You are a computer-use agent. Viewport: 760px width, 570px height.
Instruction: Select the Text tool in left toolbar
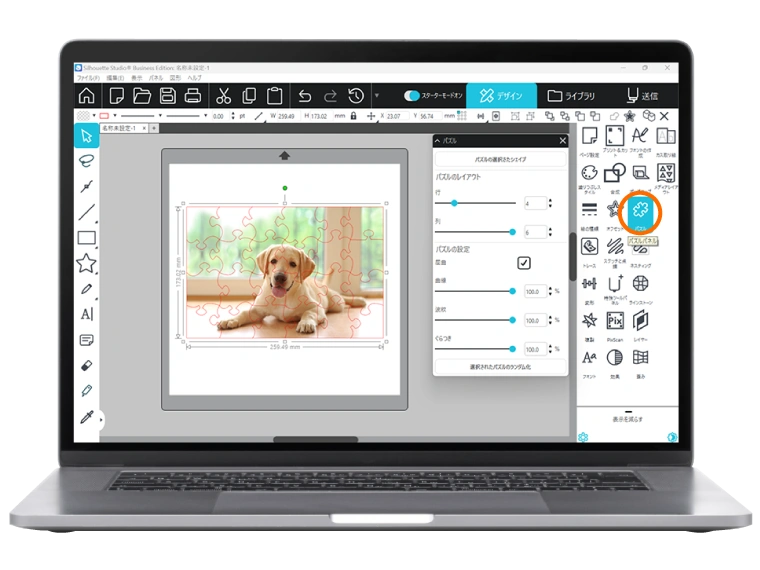(87, 314)
